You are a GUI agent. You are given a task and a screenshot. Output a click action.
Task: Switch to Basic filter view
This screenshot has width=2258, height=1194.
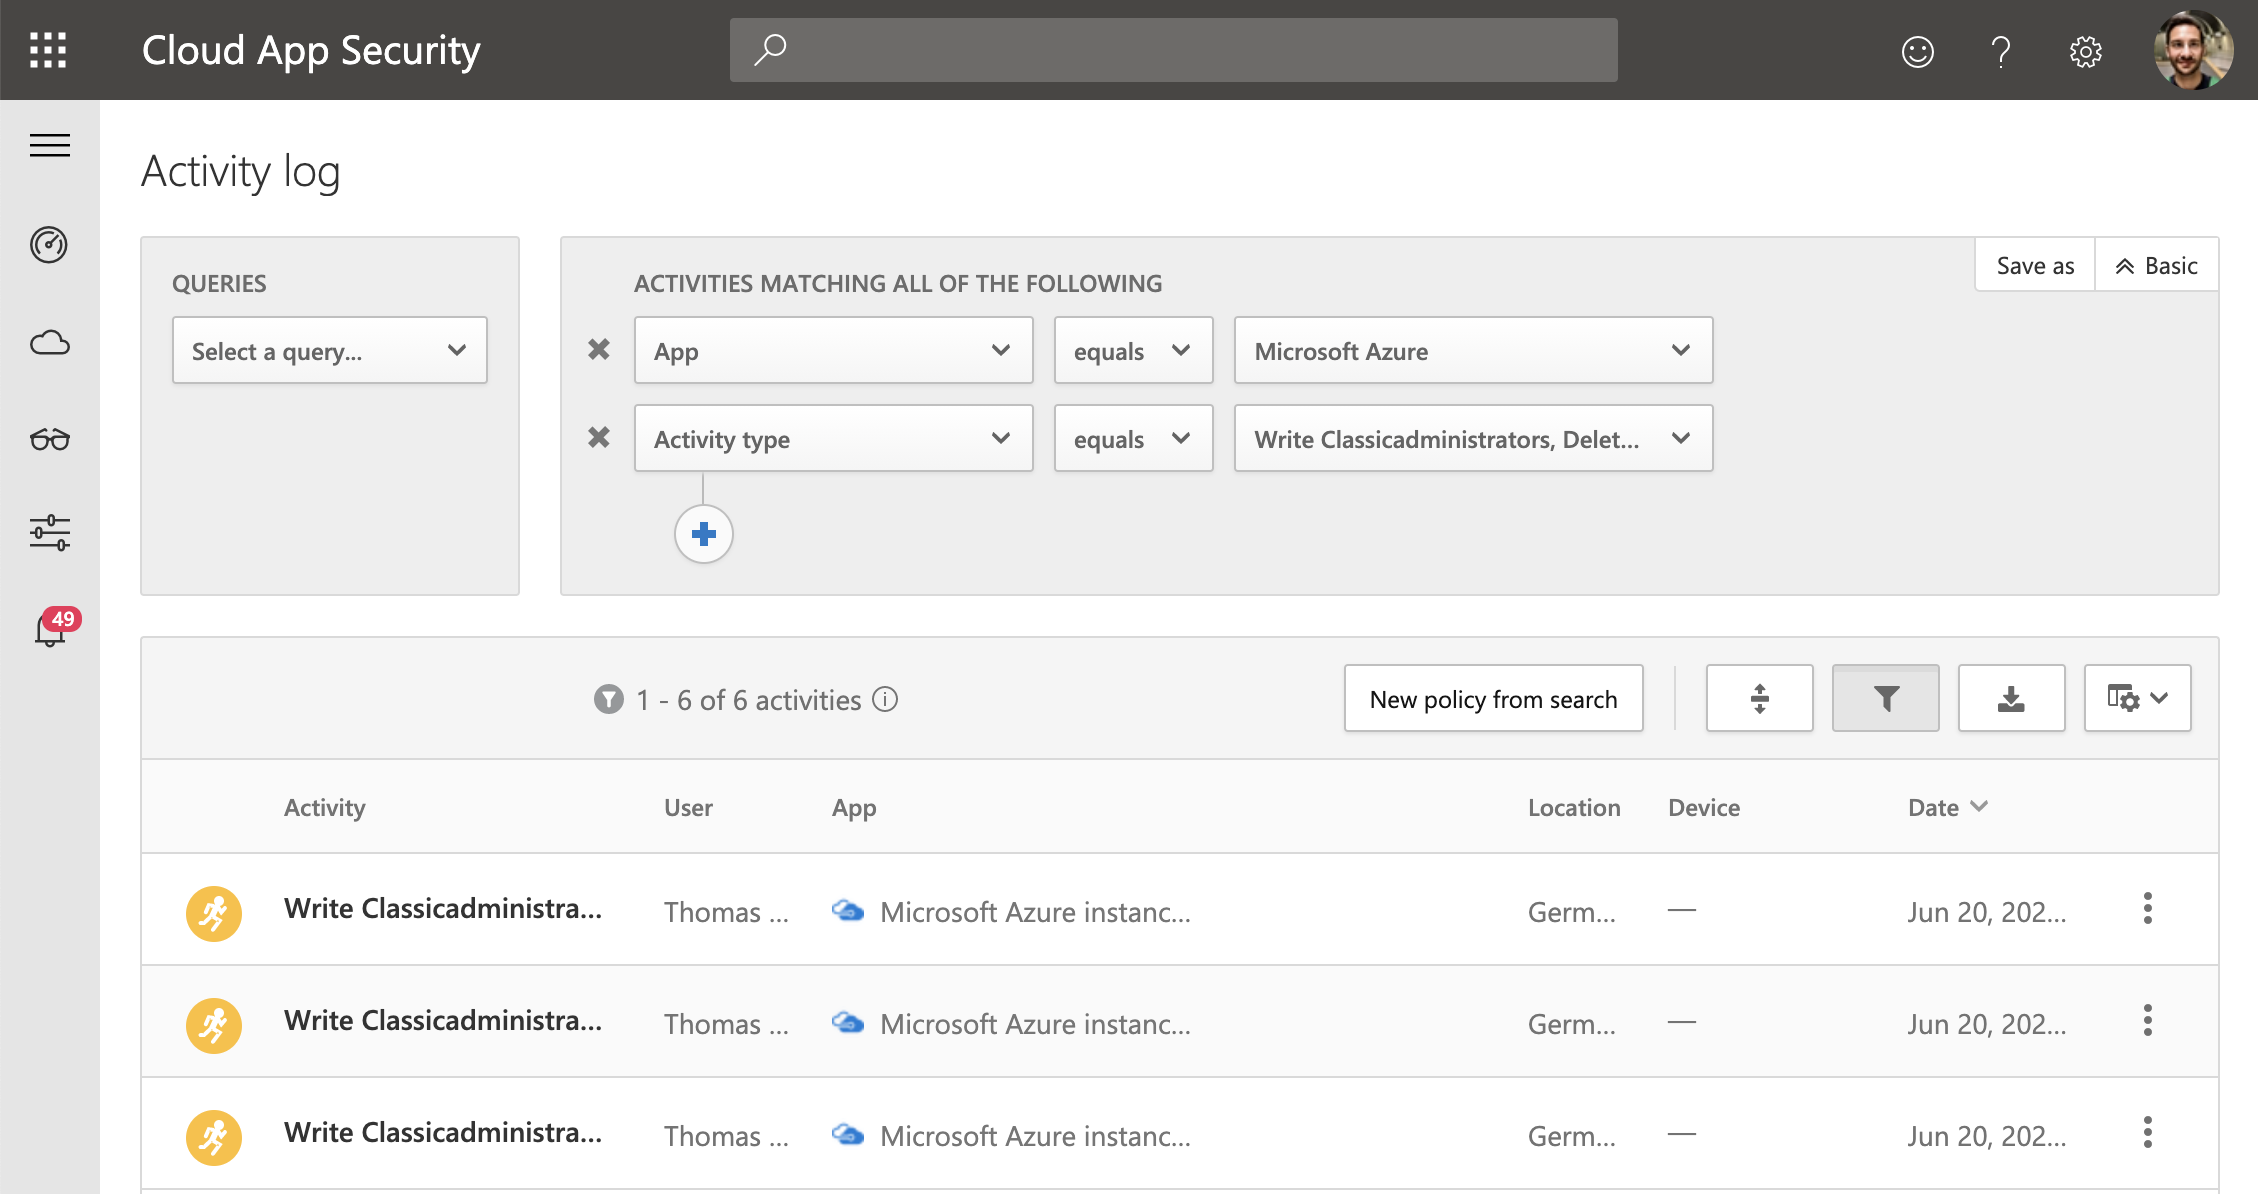point(2156,265)
